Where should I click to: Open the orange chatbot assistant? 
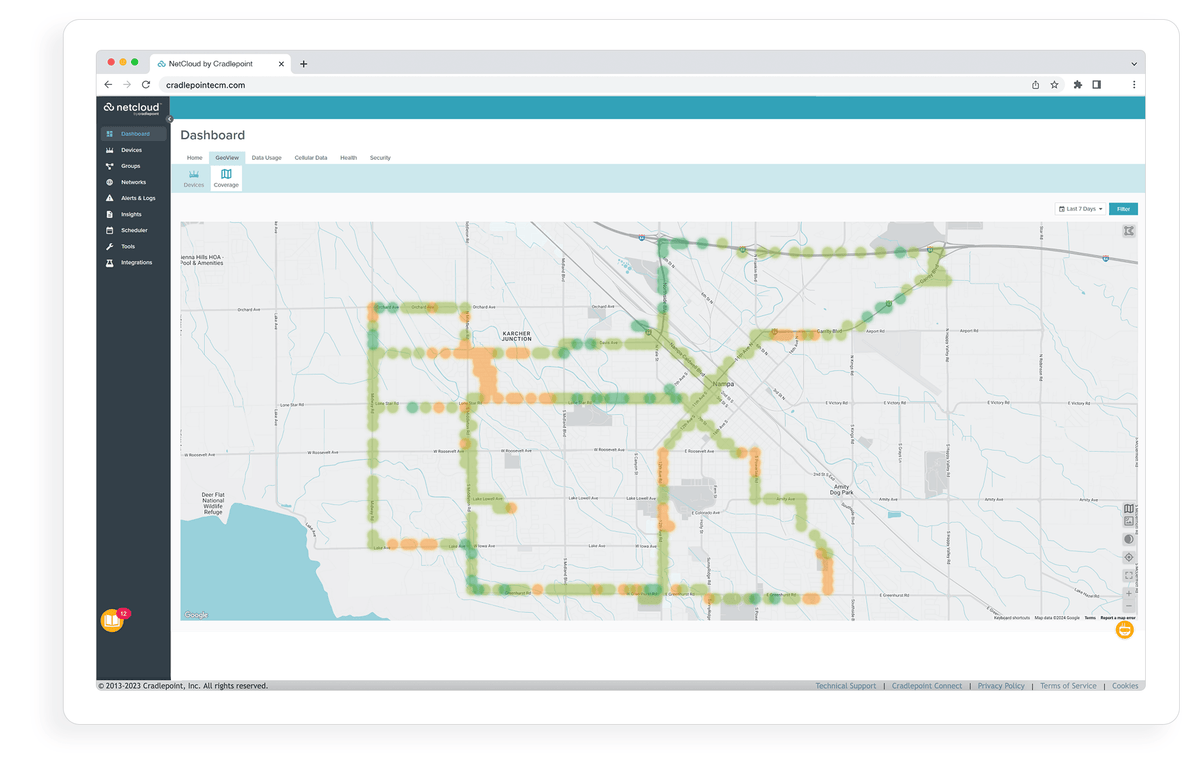coord(1124,630)
